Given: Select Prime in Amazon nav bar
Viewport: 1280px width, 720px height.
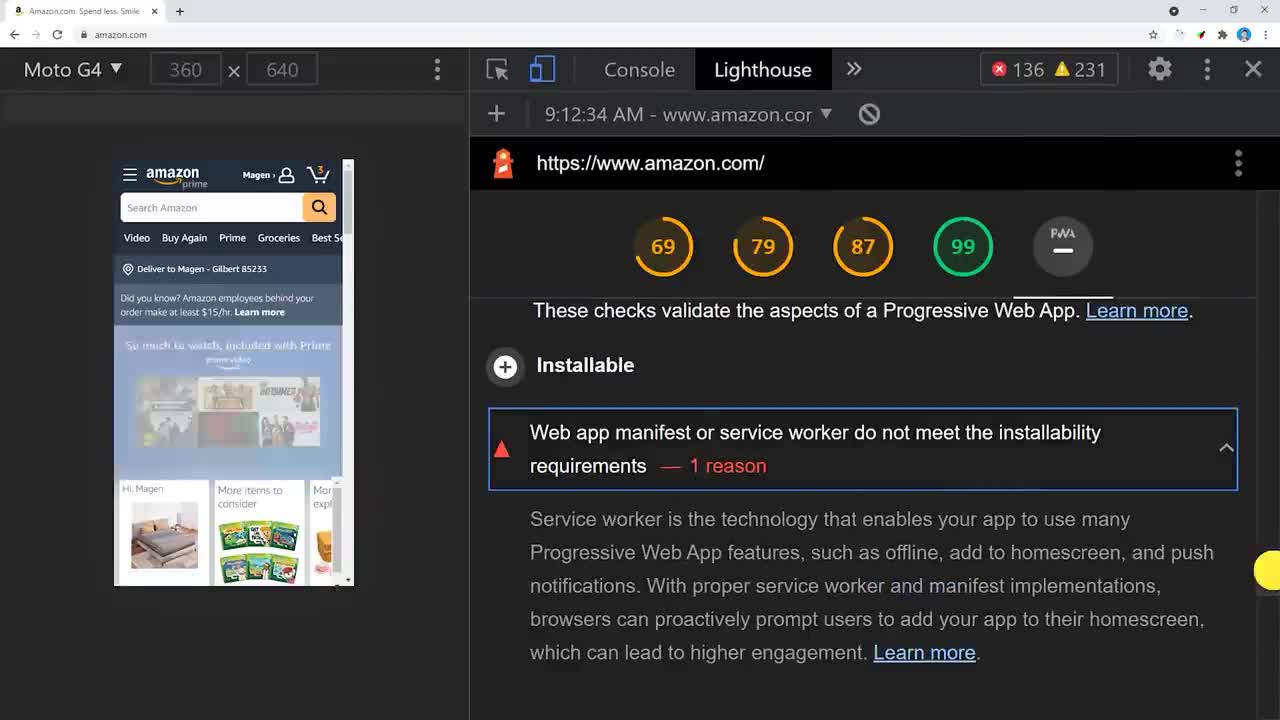Looking at the screenshot, I should 232,238.
